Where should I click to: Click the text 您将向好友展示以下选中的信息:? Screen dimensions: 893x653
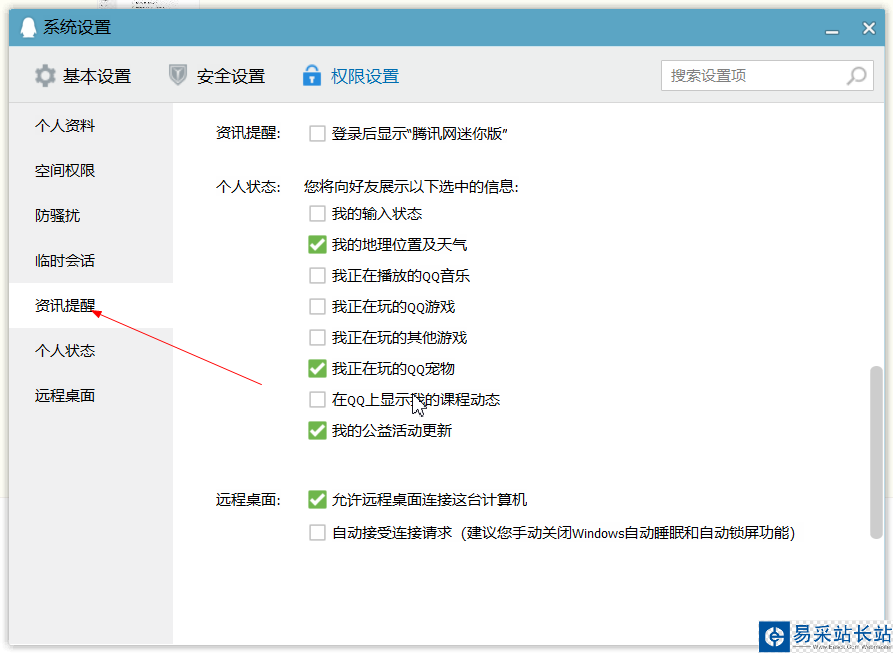(411, 187)
